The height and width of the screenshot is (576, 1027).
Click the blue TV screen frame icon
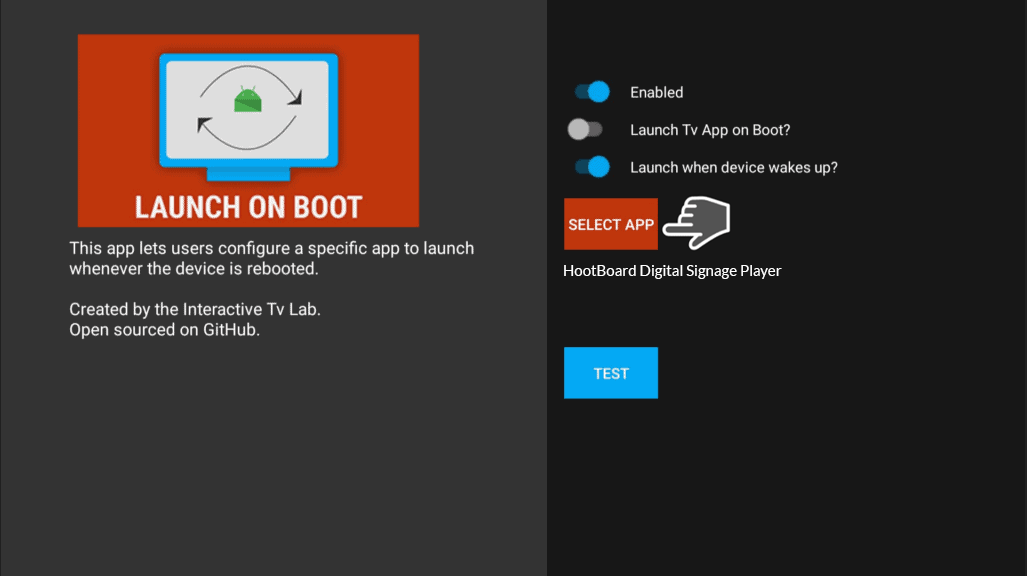coord(167,110)
